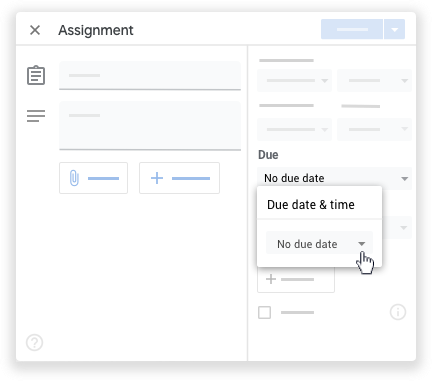Open the second-row right dropdown
Image resolution: width=432 pixels, height=381 pixels.
click(x=374, y=129)
